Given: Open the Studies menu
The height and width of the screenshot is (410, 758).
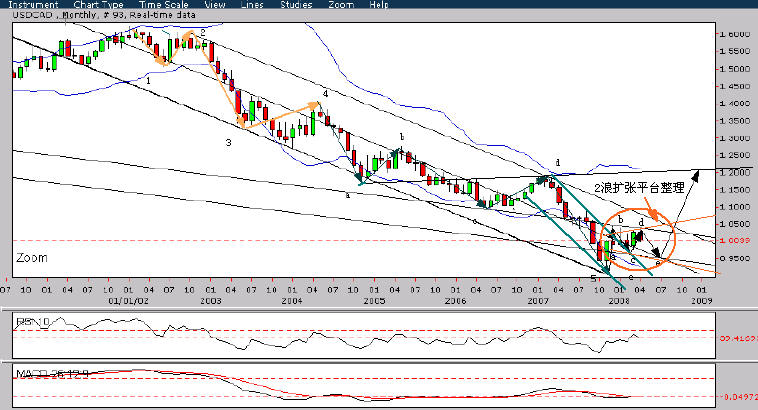Looking at the screenshot, I should (296, 4).
